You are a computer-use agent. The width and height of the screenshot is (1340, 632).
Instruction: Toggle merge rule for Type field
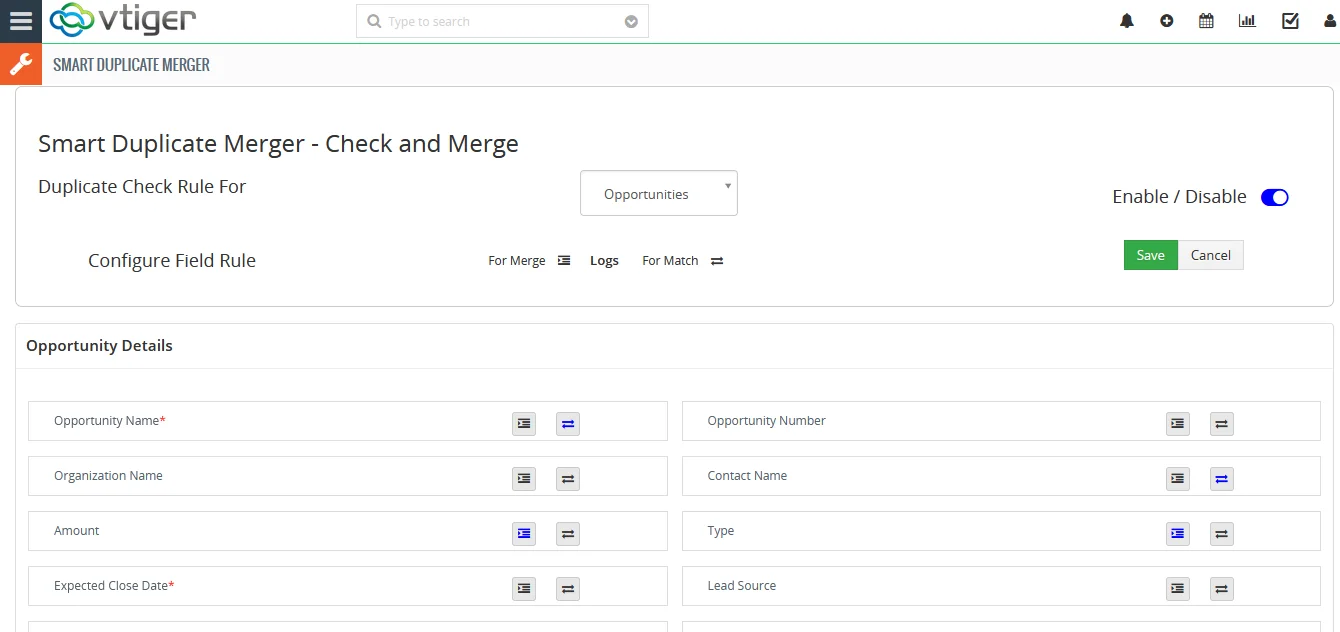click(x=1178, y=533)
